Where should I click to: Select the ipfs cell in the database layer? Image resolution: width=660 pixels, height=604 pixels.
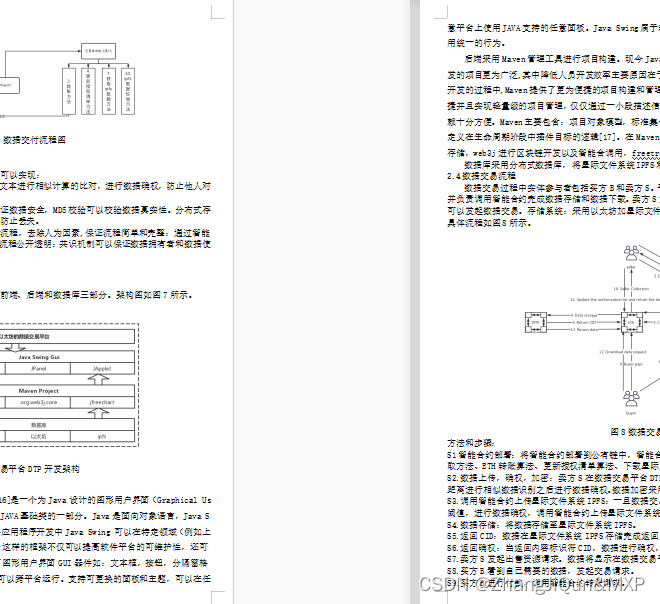(x=101, y=436)
